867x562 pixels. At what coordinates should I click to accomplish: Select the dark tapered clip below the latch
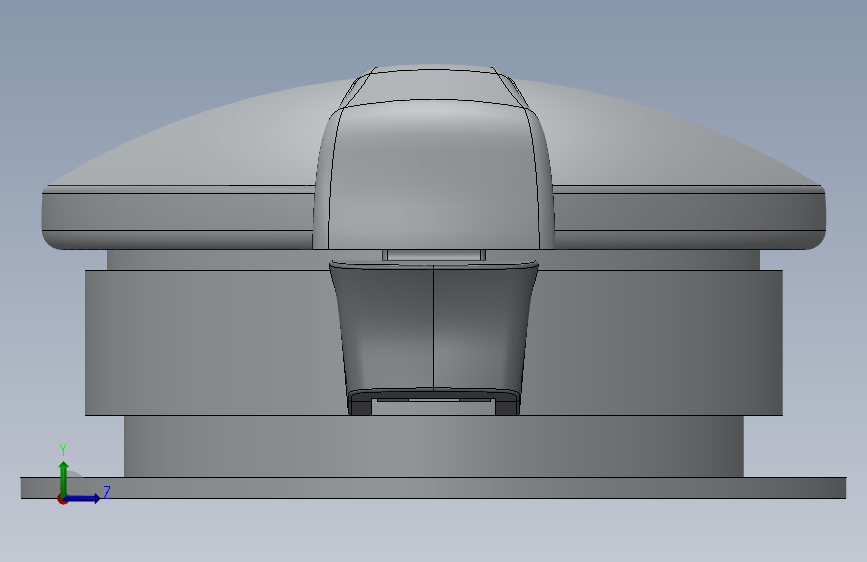pyautogui.click(x=434, y=337)
